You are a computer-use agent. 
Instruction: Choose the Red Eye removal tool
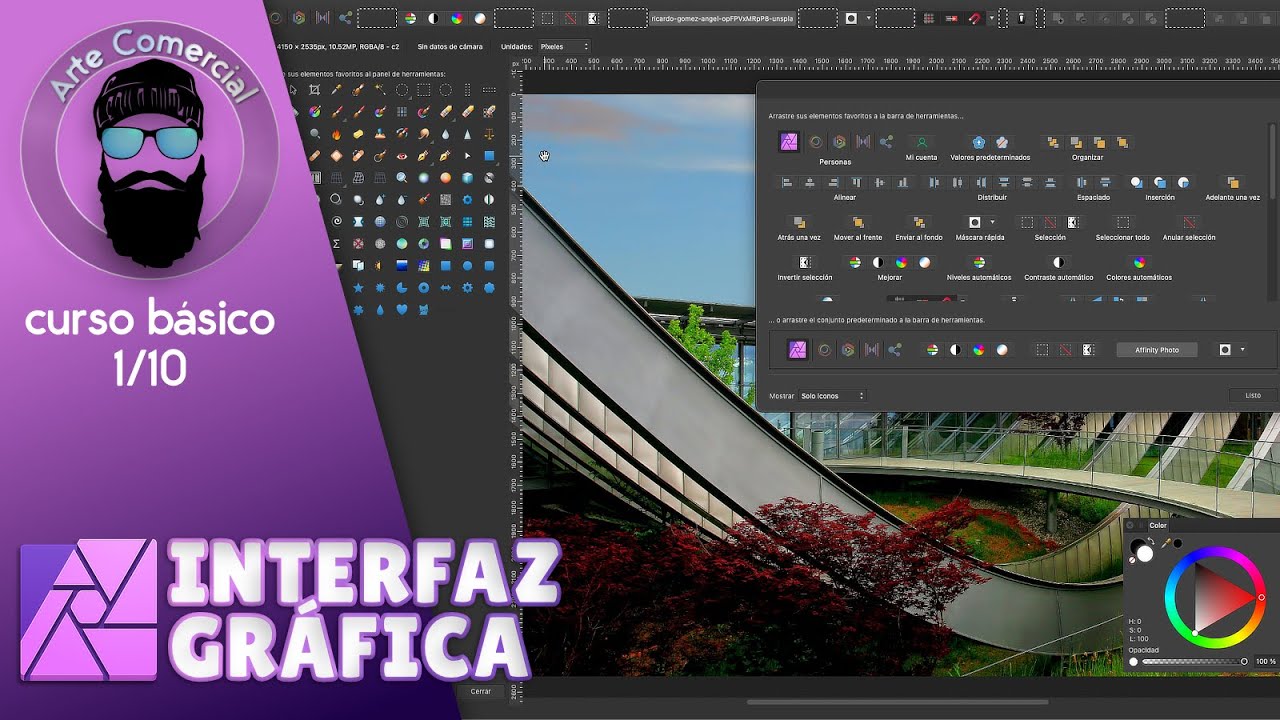(402, 156)
